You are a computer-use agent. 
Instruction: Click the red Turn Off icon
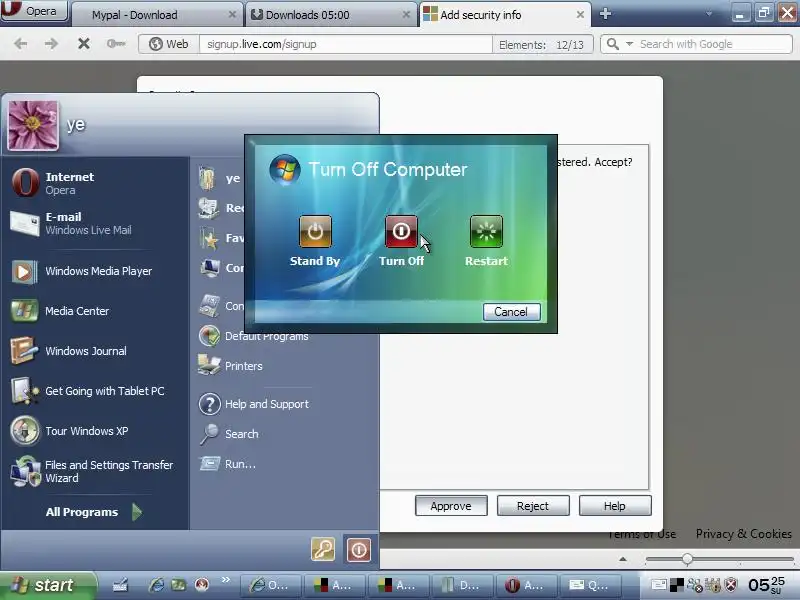401,232
